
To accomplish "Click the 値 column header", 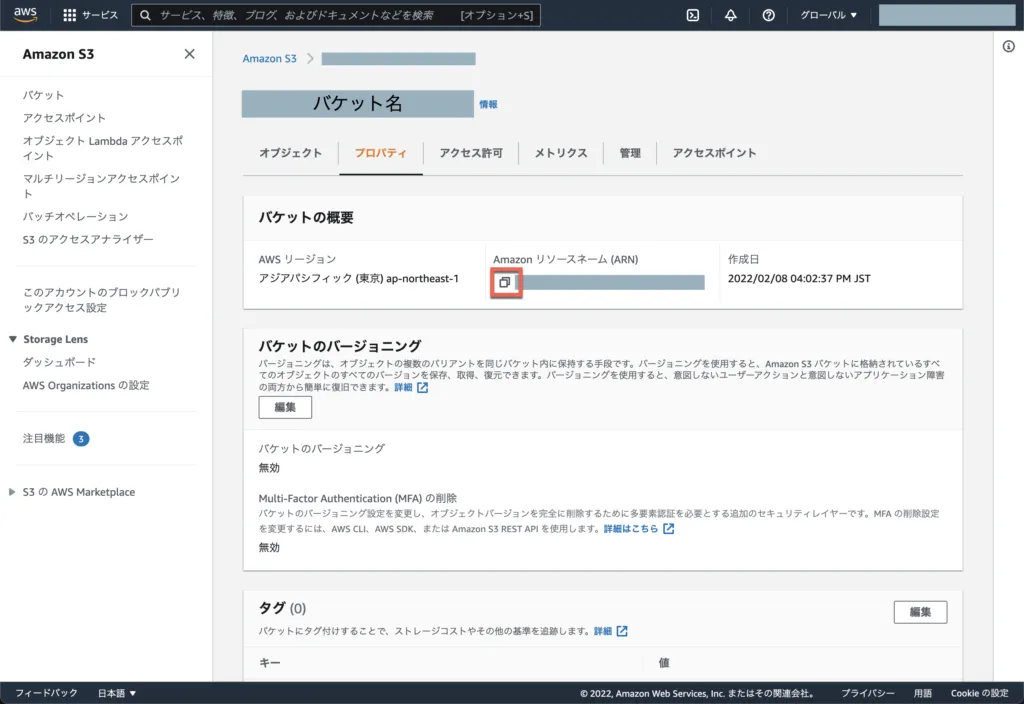I will coord(664,662).
